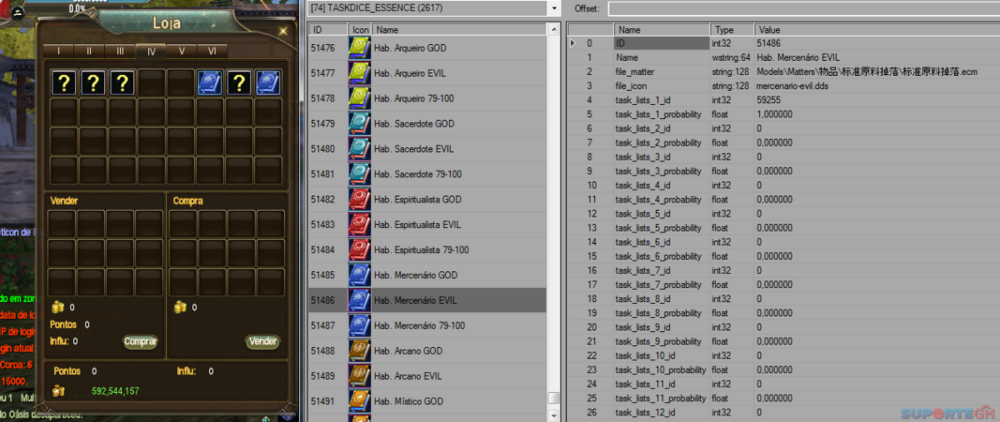Click the Hab. Arqueiro GOD book icon
This screenshot has height=422, width=1000.
pyautogui.click(x=359, y=47)
